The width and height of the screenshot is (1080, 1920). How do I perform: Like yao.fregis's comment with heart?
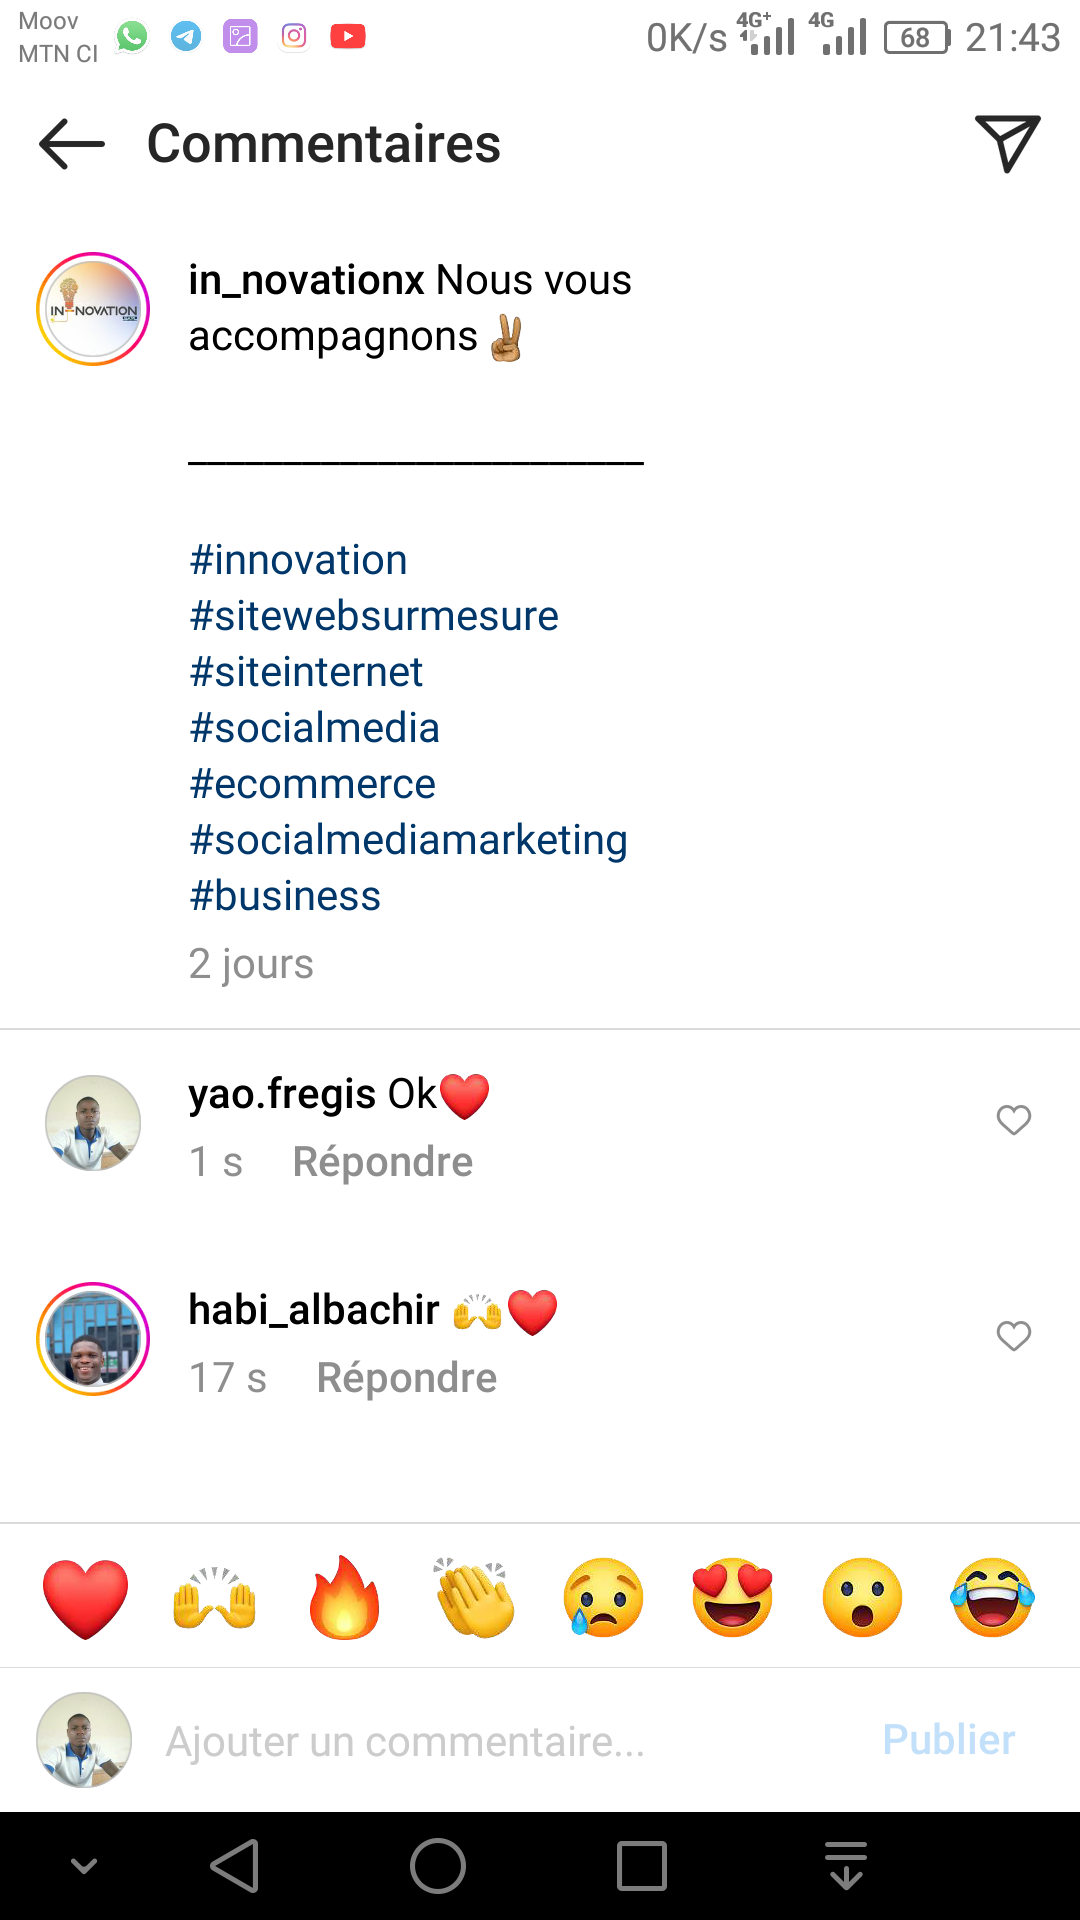coord(1013,1120)
